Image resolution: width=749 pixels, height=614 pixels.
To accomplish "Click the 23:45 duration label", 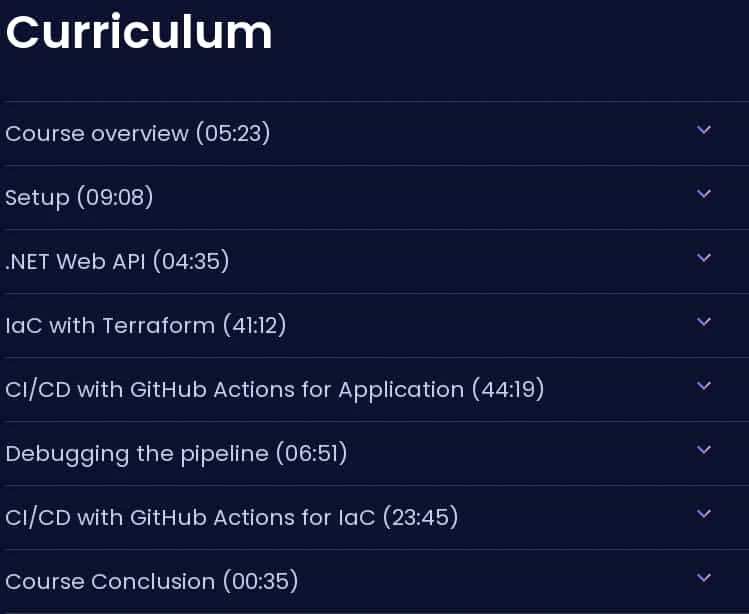I will coord(421,517).
